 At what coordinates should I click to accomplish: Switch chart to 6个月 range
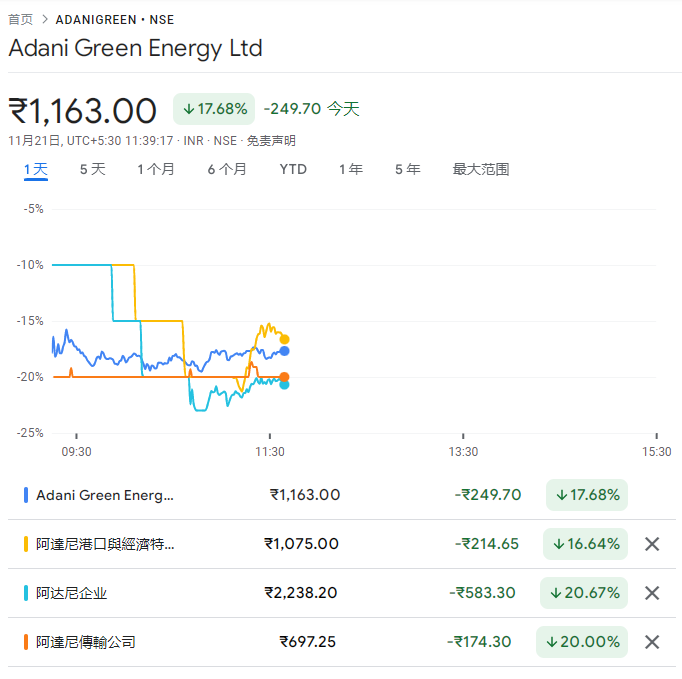[227, 169]
